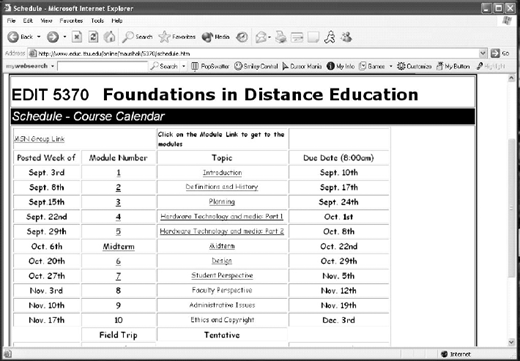Click module number 1 link

coord(118,173)
